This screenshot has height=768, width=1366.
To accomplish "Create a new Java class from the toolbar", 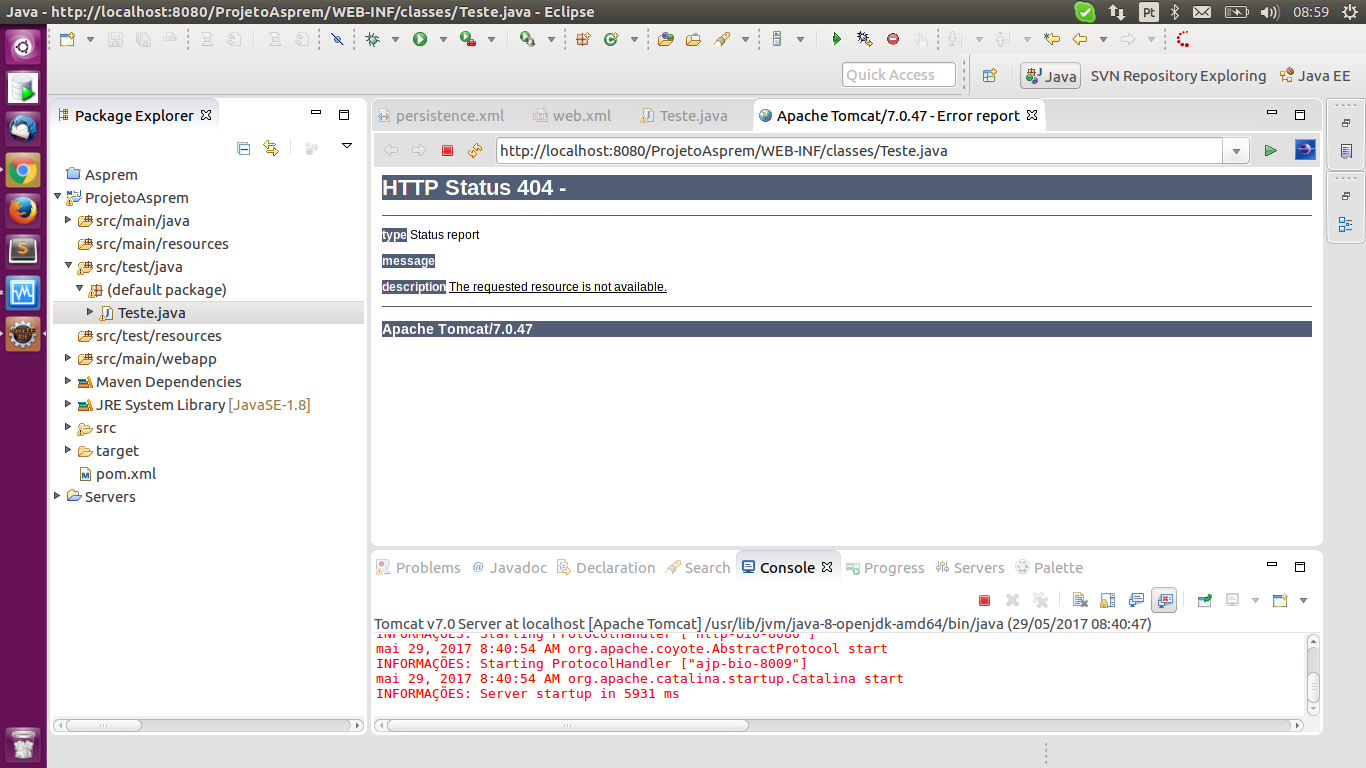I will [611, 39].
